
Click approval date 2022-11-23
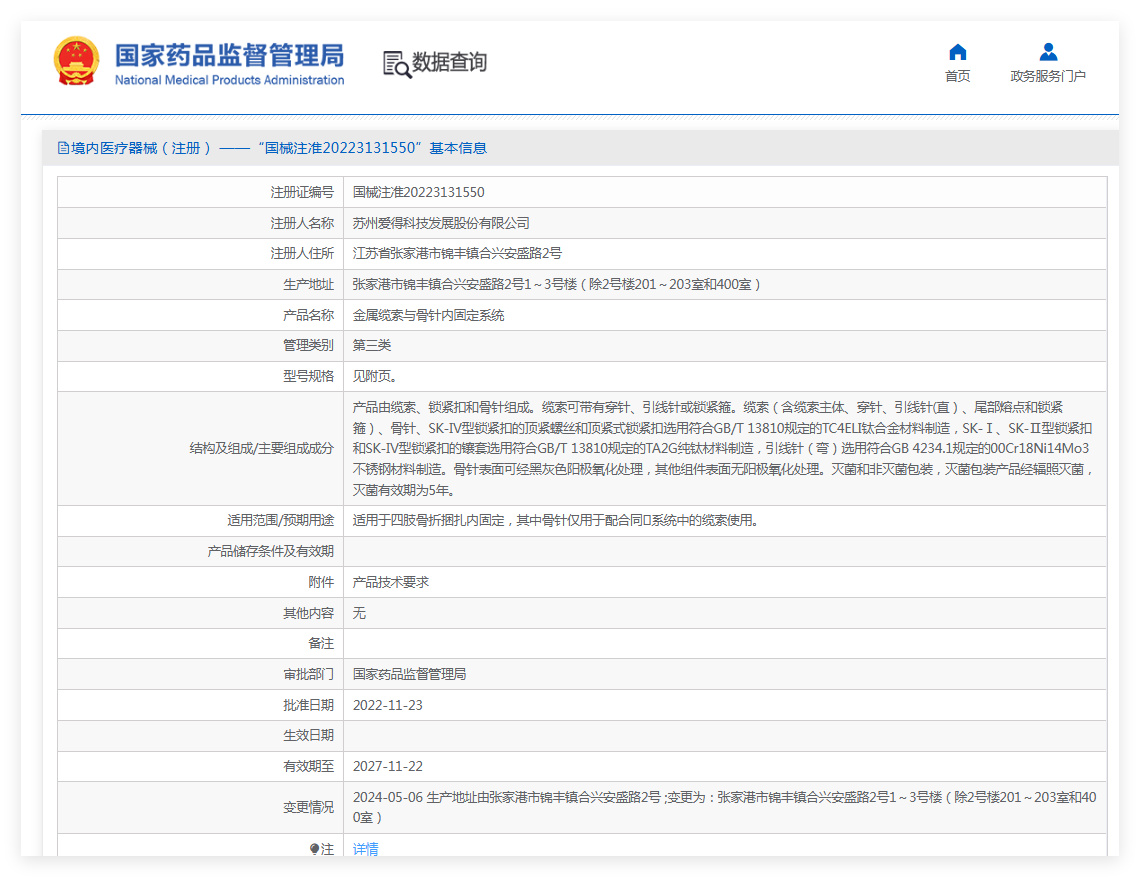(388, 705)
